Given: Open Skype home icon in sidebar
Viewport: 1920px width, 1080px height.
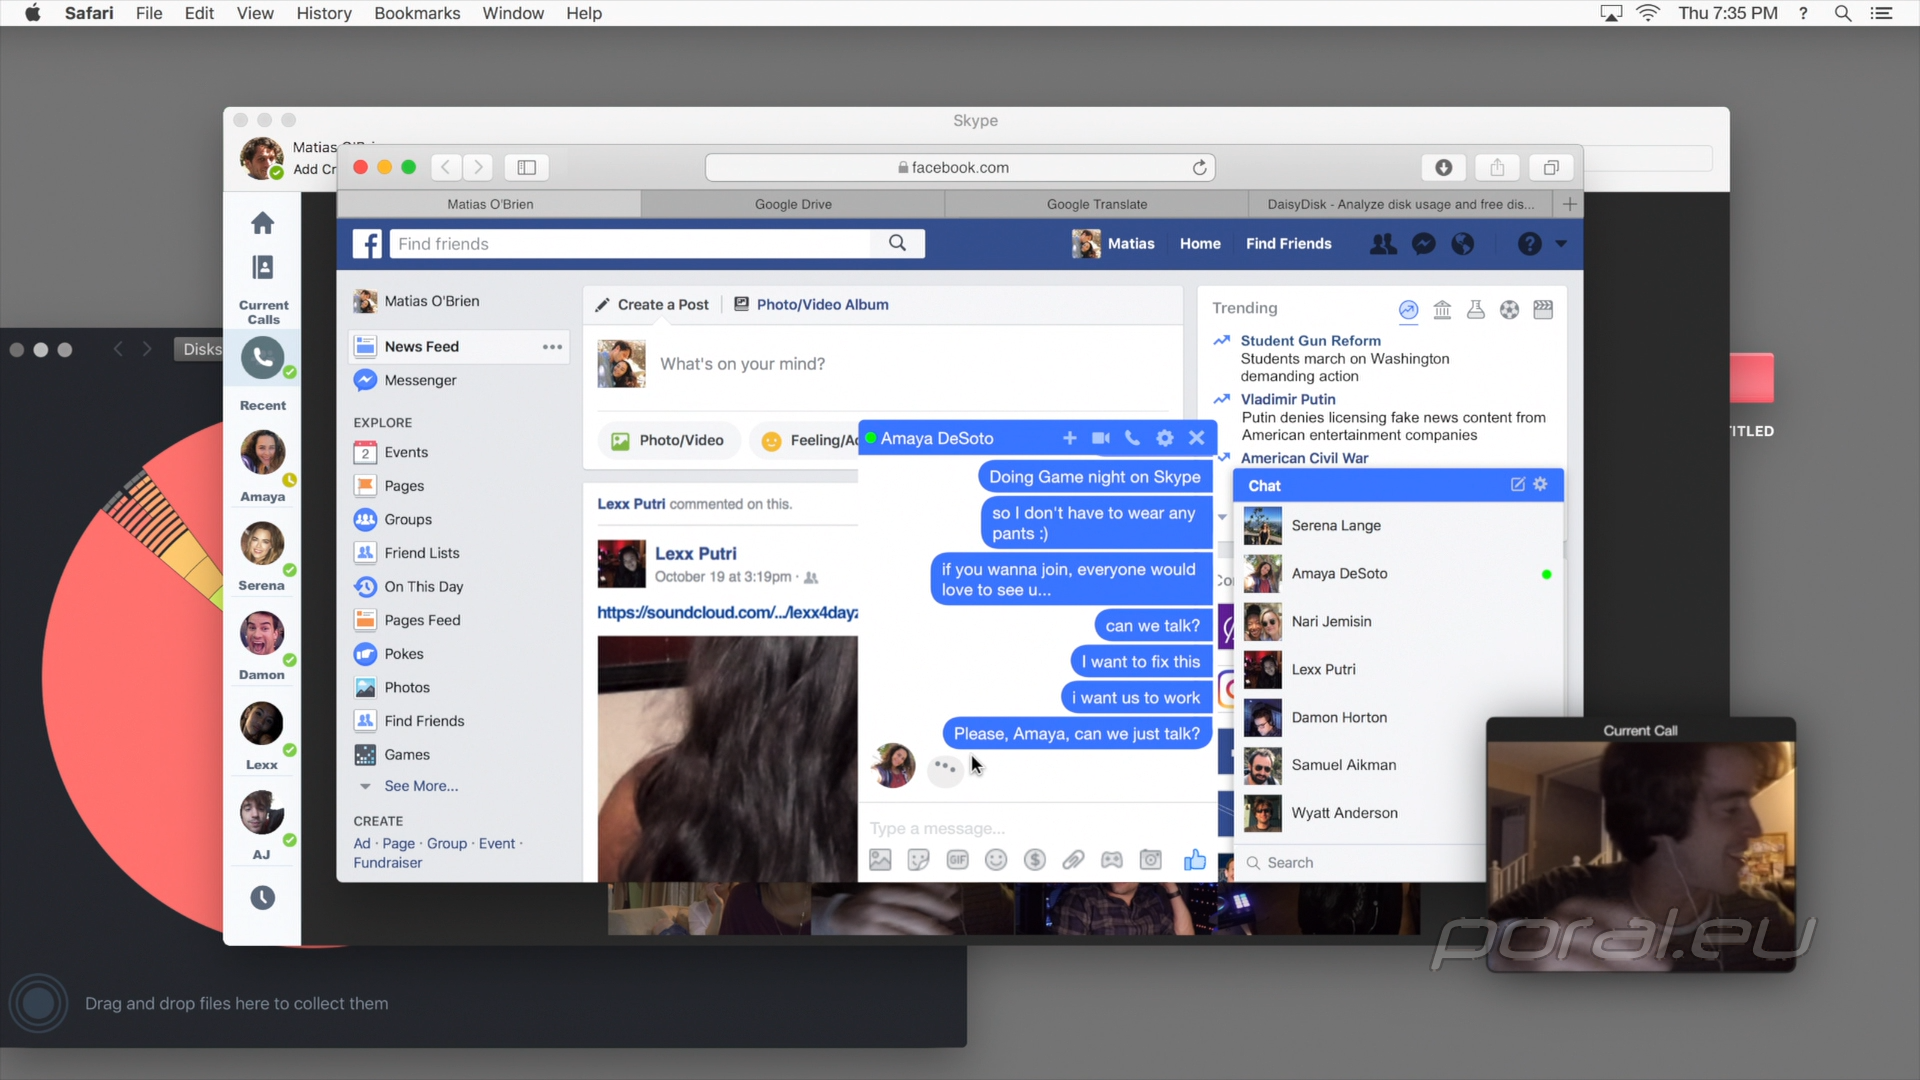Looking at the screenshot, I should coord(262,223).
